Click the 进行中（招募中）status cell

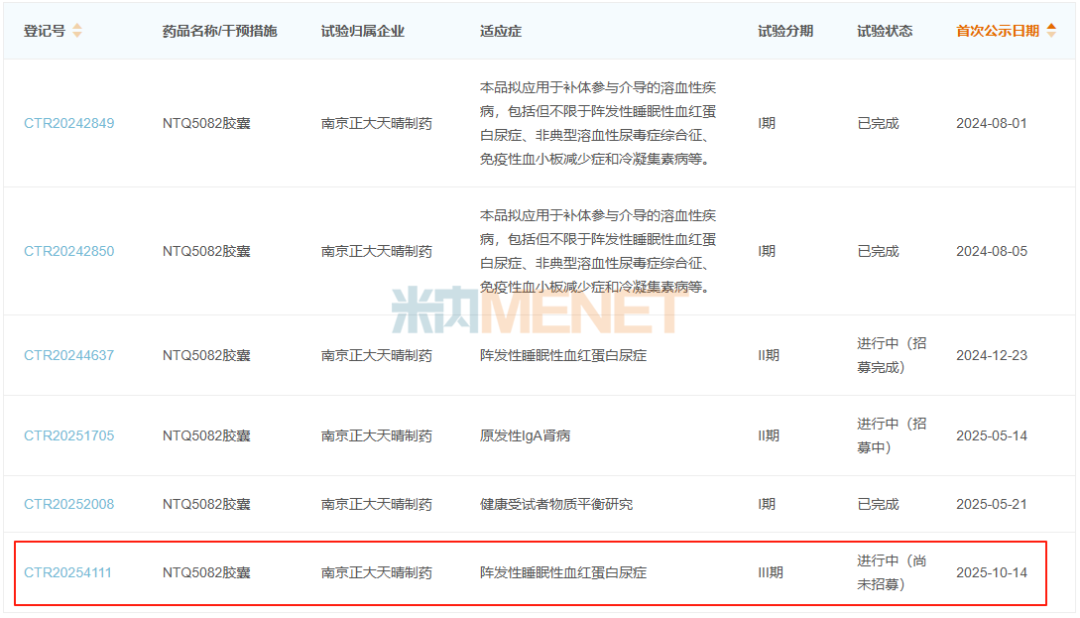coord(892,436)
